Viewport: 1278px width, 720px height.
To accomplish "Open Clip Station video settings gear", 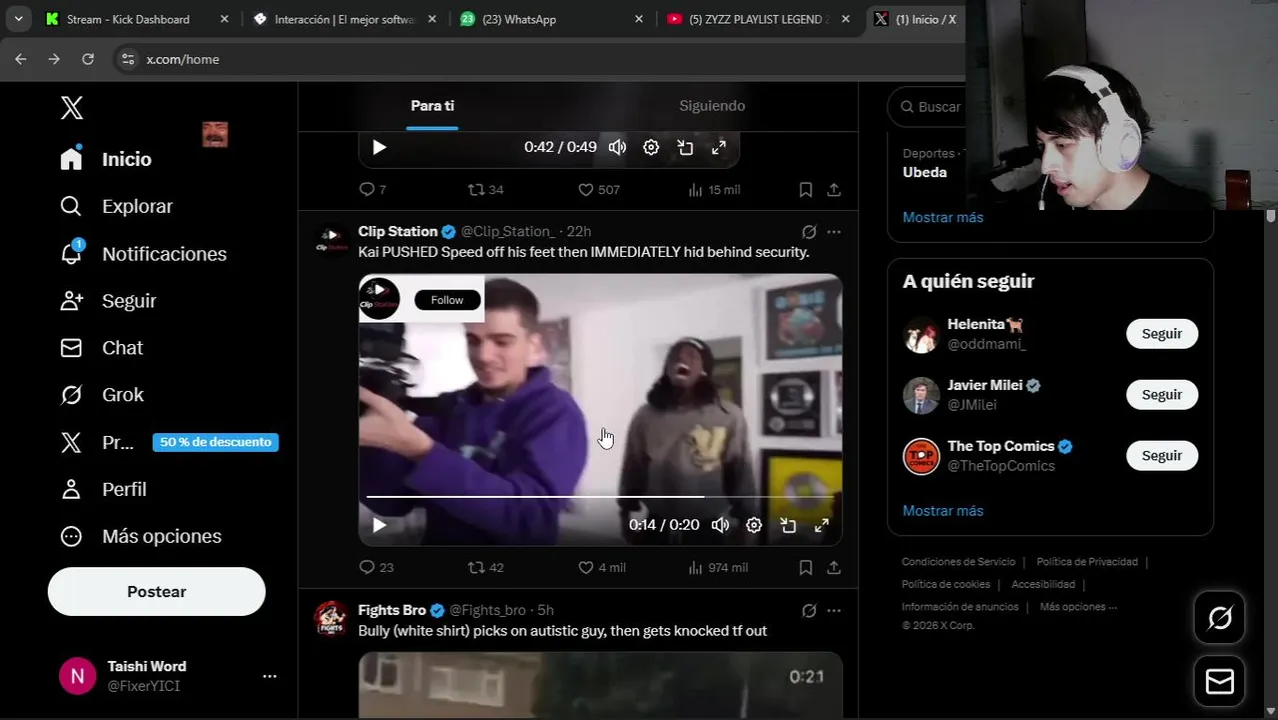I will click(x=754, y=525).
